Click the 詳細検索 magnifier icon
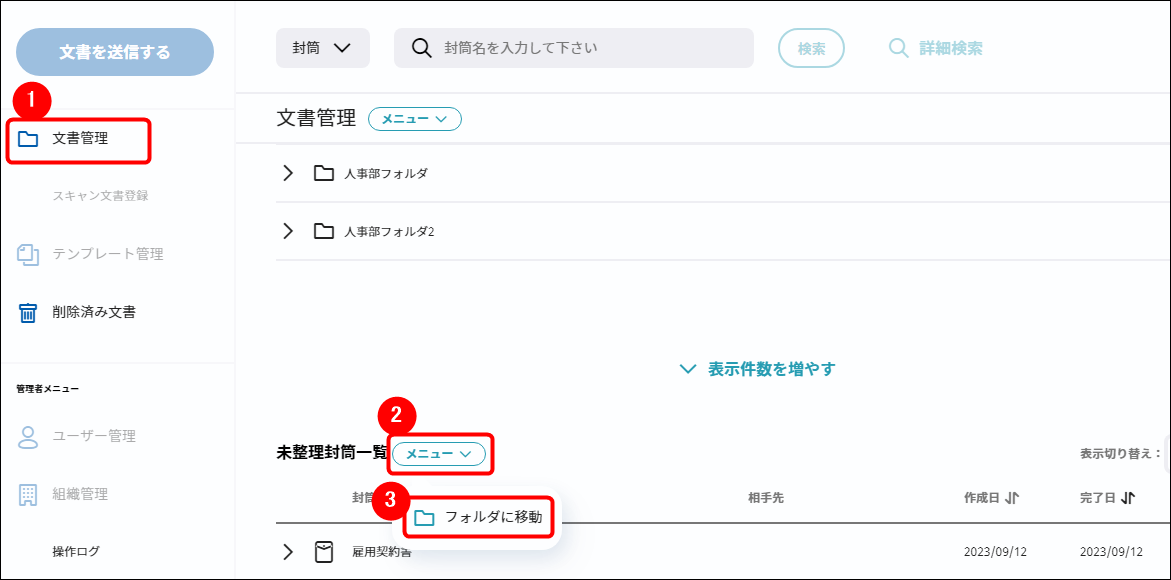Viewport: 1171px width, 580px height. click(899, 48)
